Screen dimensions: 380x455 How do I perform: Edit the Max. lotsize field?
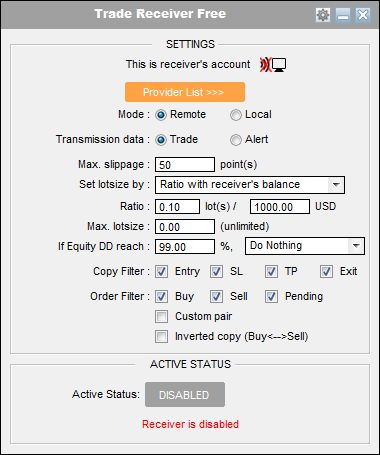(x=185, y=227)
